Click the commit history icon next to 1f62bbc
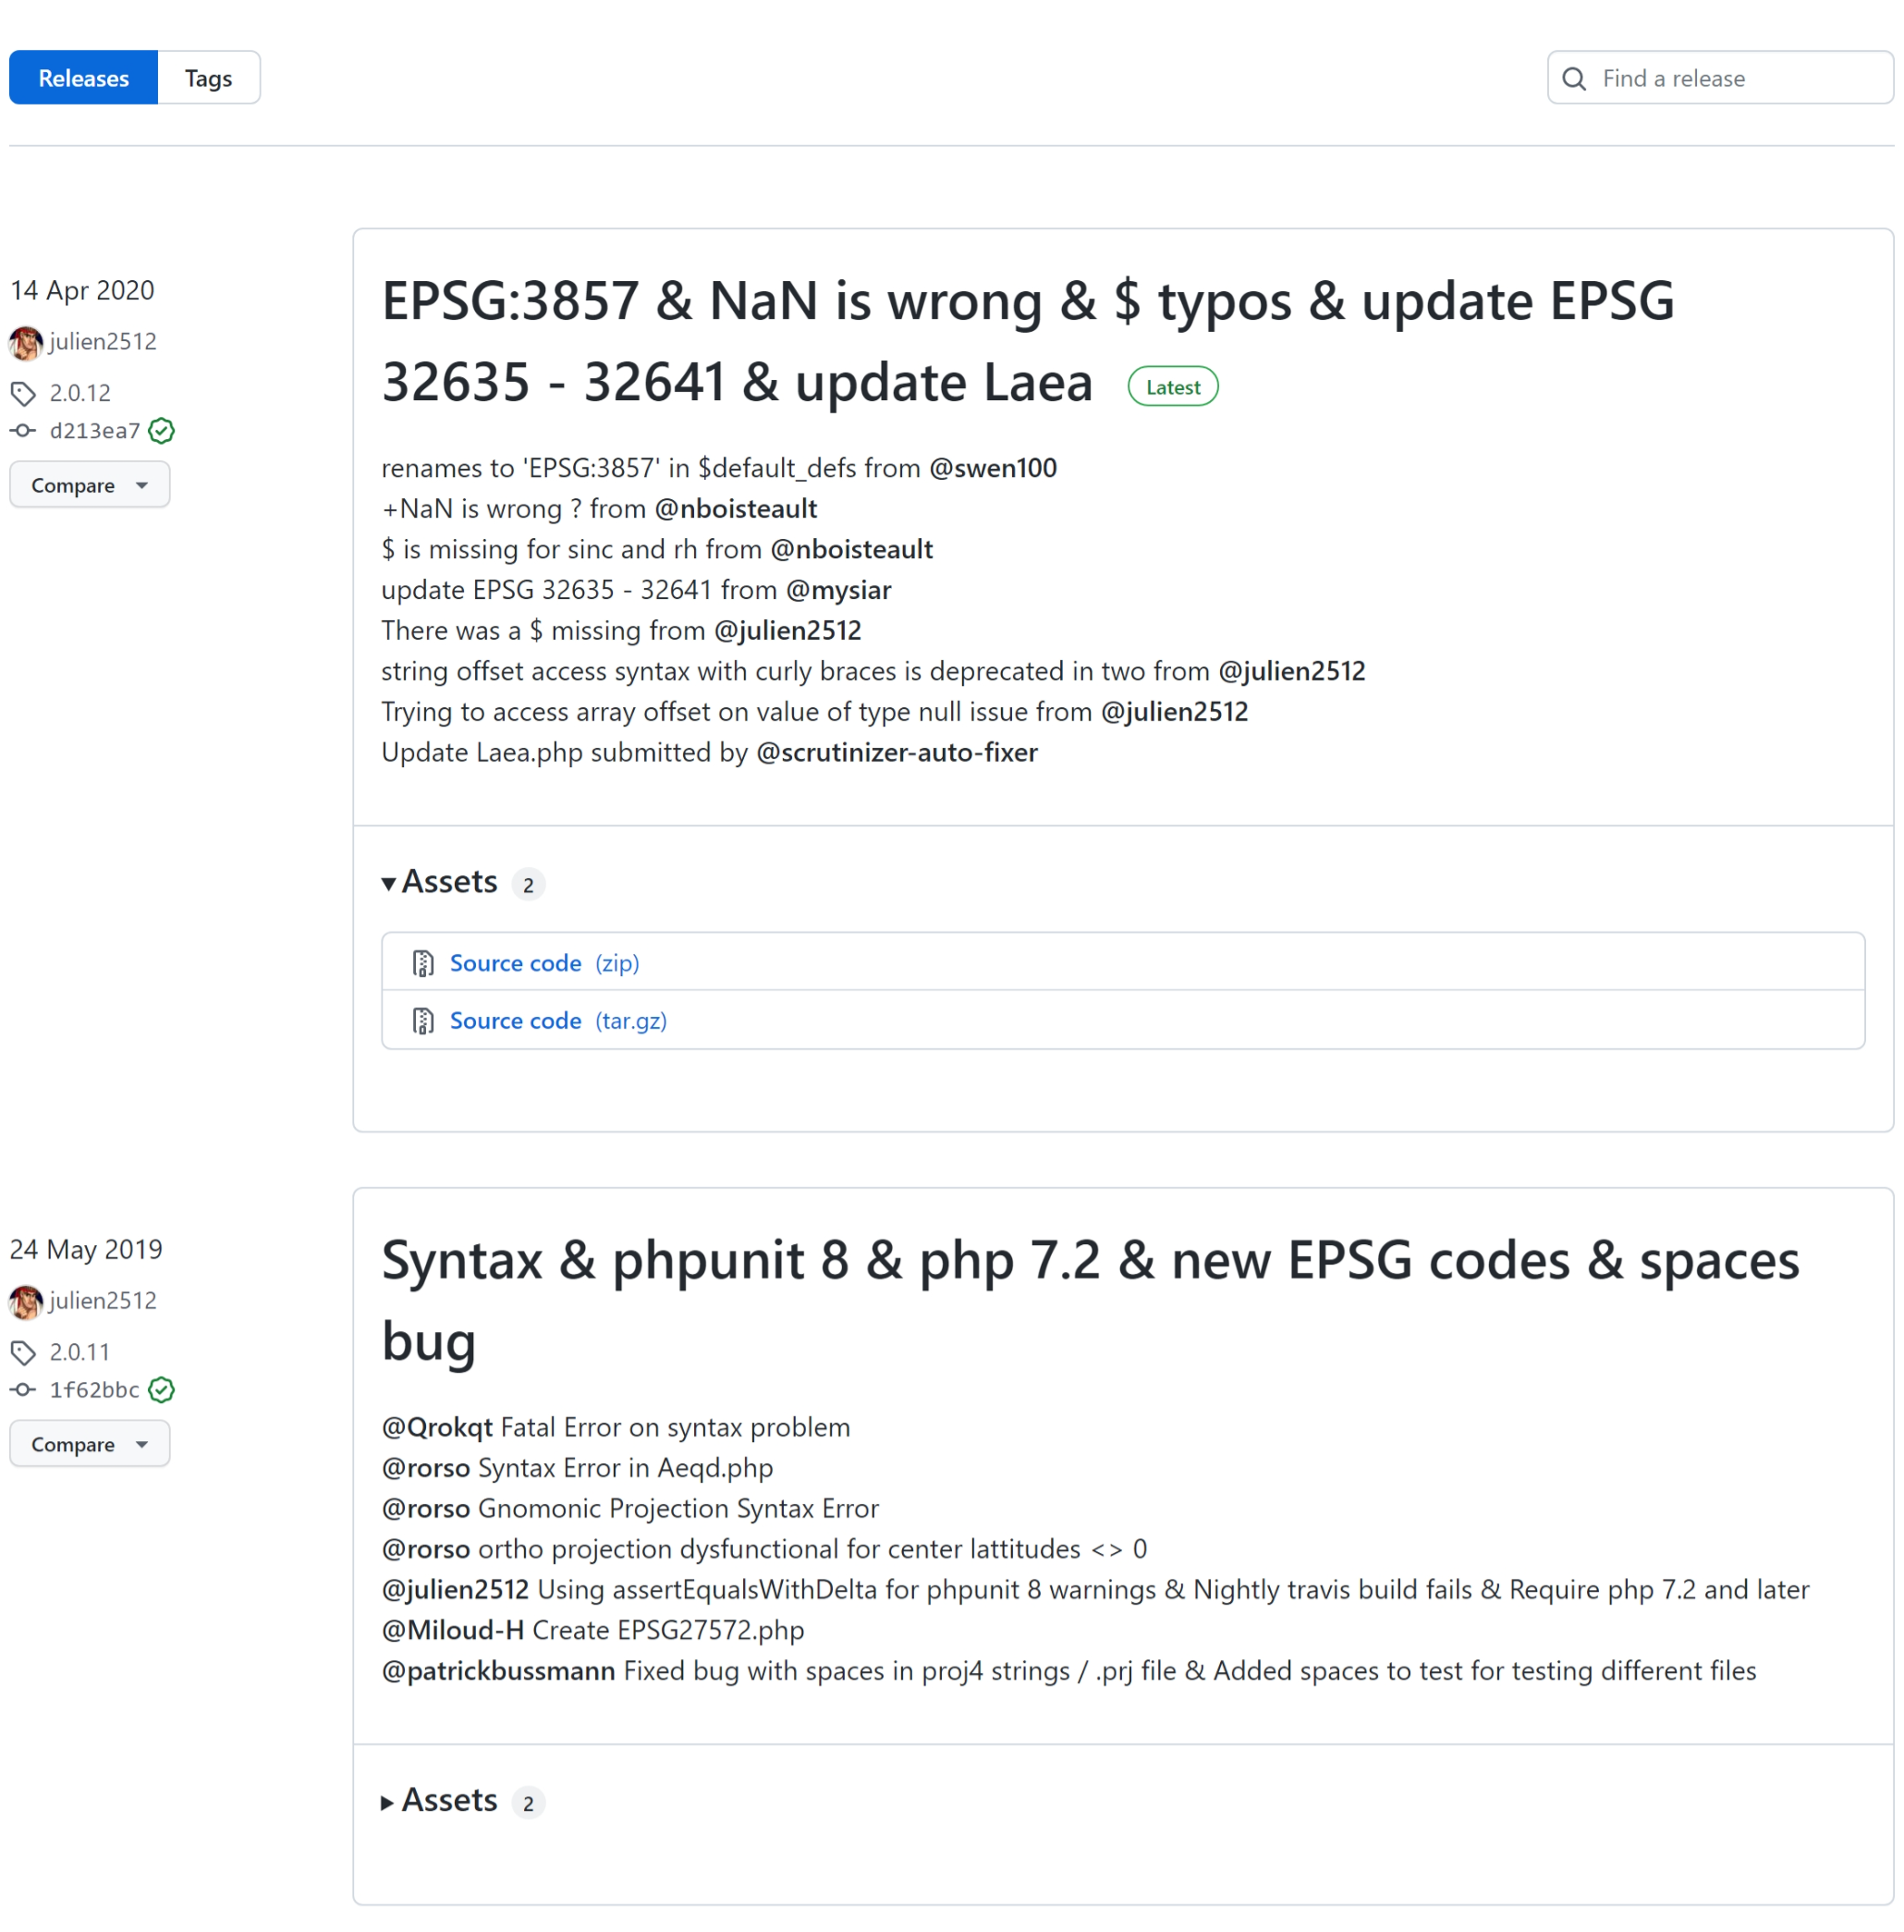Screen dimensions: 1904x1932 (x=24, y=1389)
